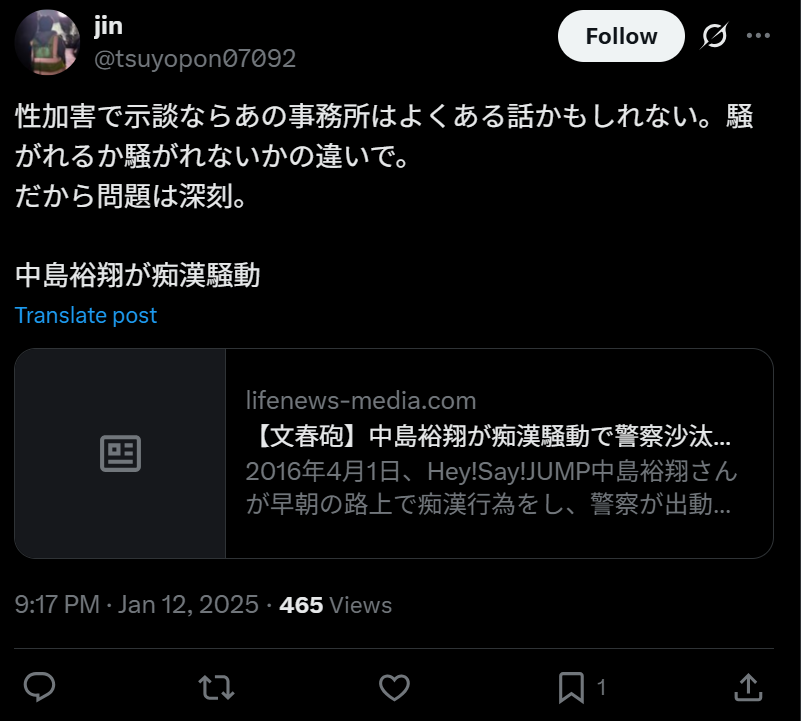Click the 465 Views count
The height and width of the screenshot is (721, 801).
336,605
